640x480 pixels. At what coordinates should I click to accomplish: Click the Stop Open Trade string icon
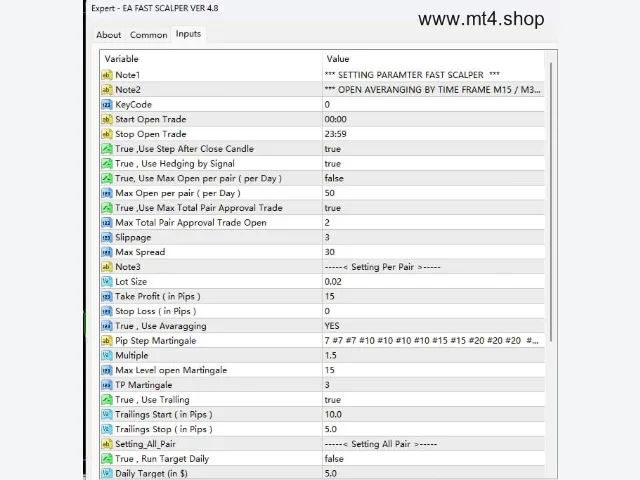click(107, 134)
